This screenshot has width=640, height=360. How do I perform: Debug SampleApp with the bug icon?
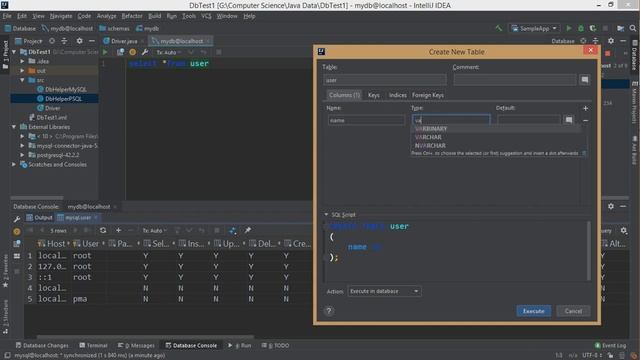pos(581,28)
